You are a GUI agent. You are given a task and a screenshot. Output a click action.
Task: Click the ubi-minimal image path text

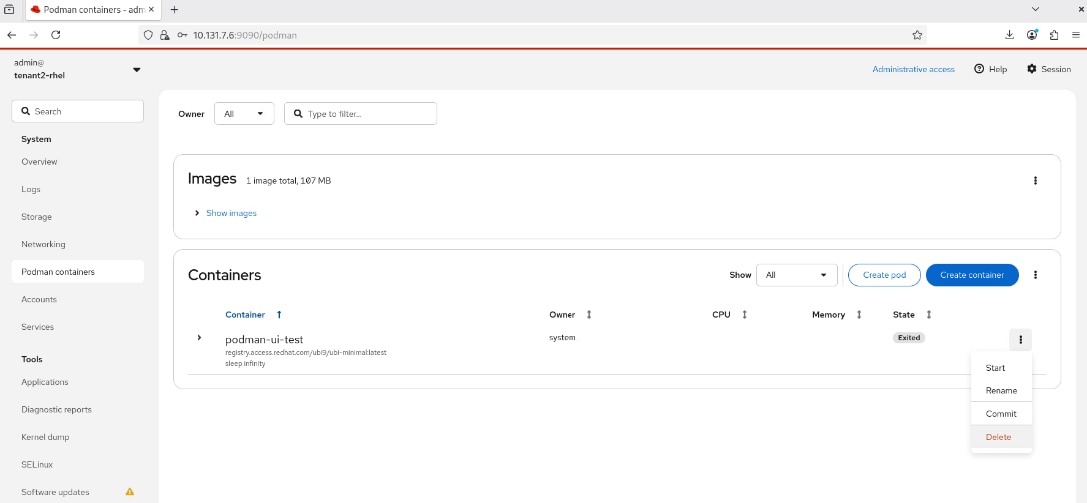coord(306,353)
